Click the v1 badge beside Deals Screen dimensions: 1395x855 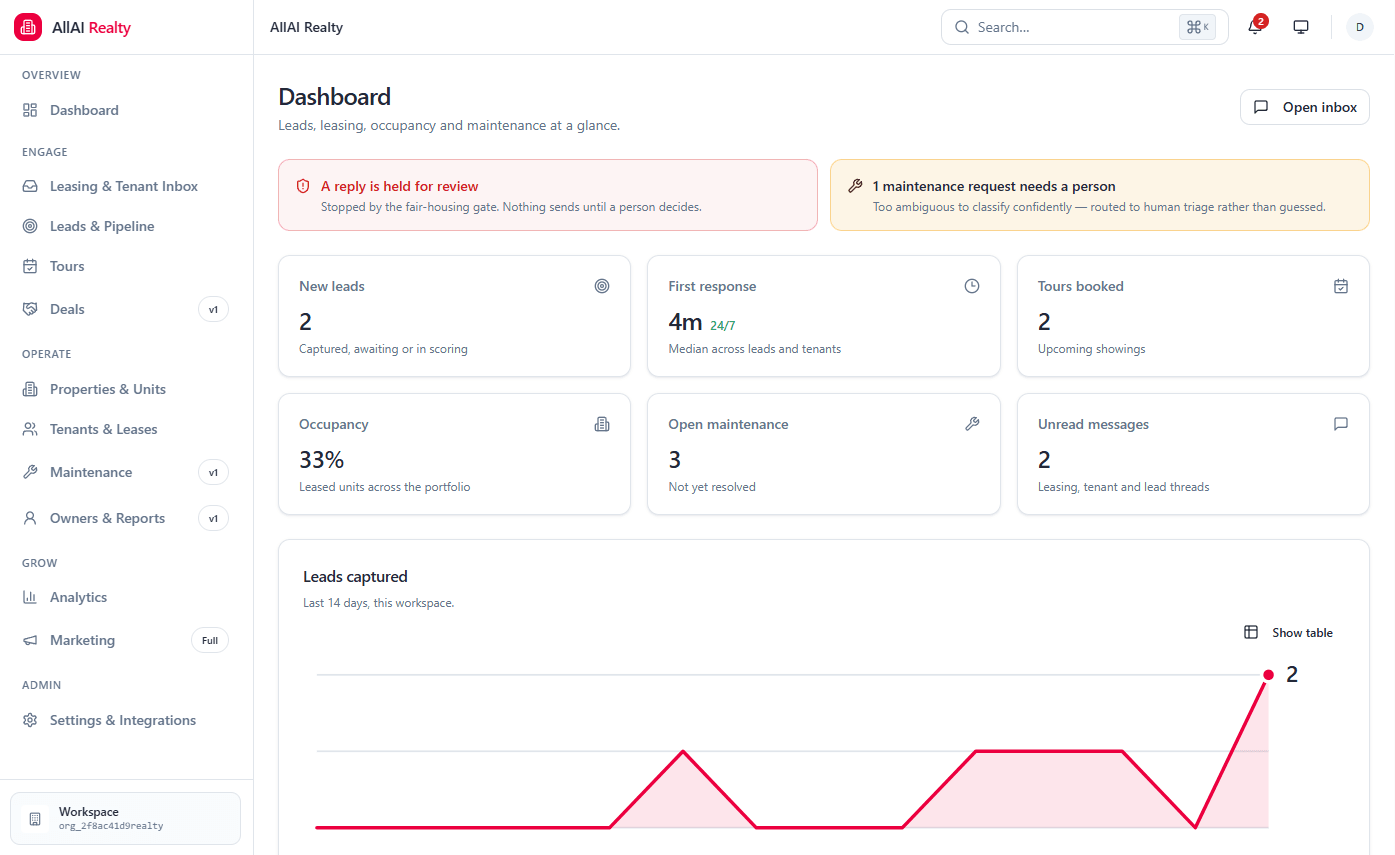tap(213, 309)
